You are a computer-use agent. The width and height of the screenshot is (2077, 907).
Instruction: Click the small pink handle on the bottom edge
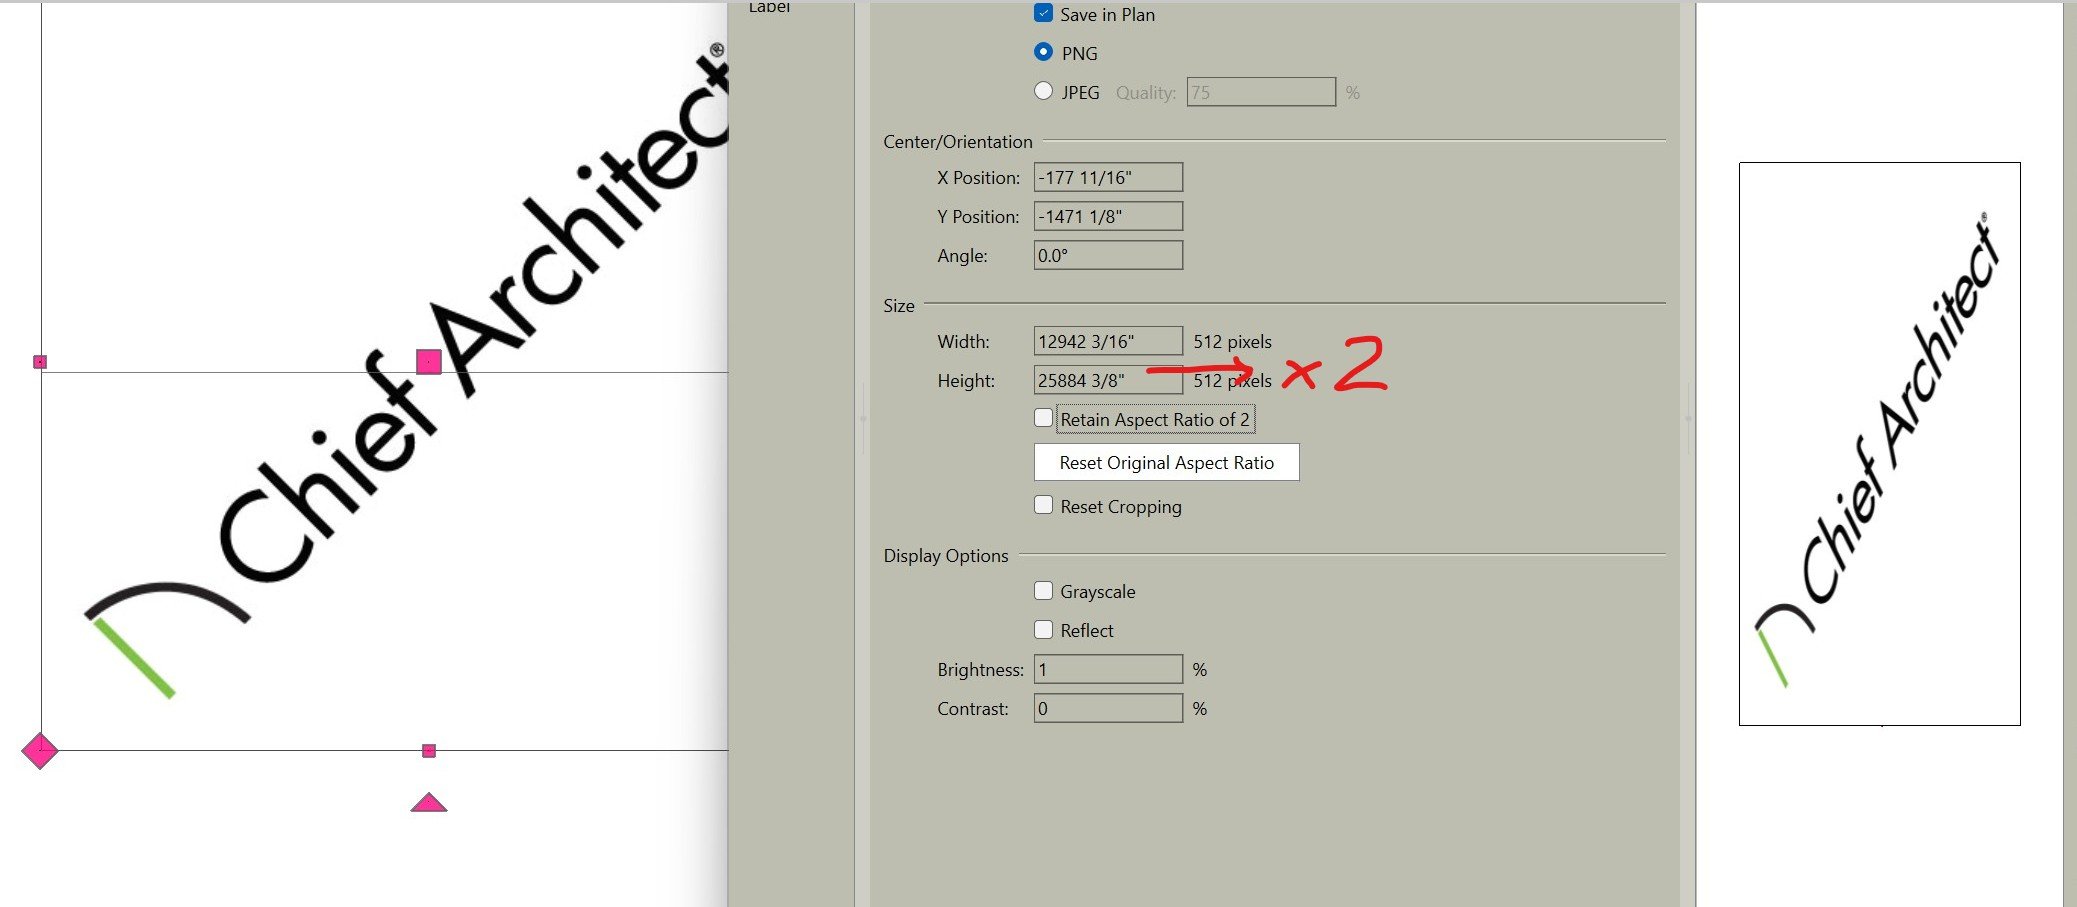click(x=429, y=751)
